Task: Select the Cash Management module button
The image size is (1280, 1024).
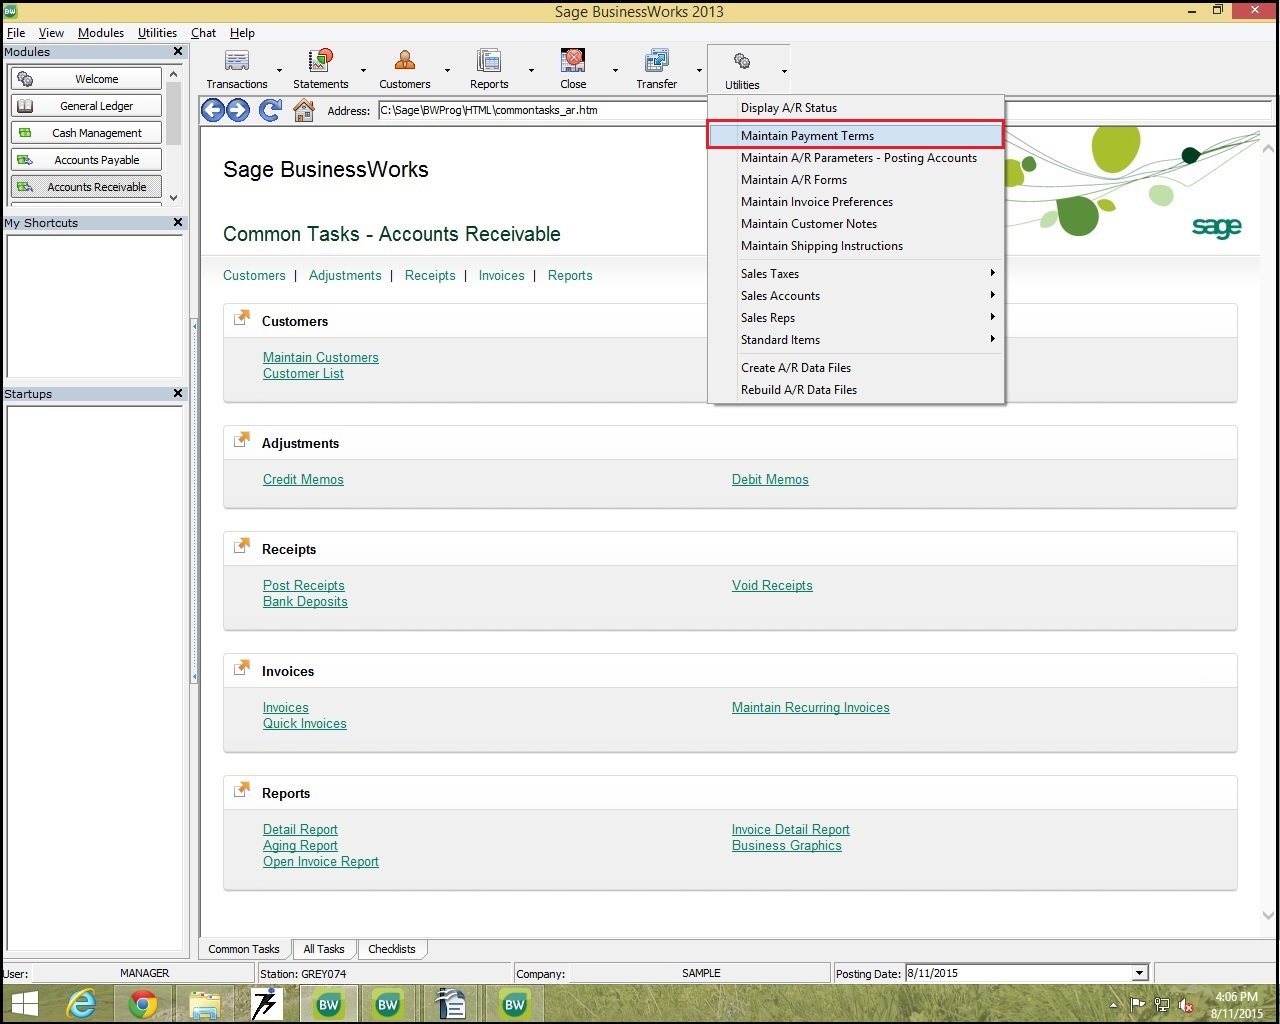Action: [86, 133]
